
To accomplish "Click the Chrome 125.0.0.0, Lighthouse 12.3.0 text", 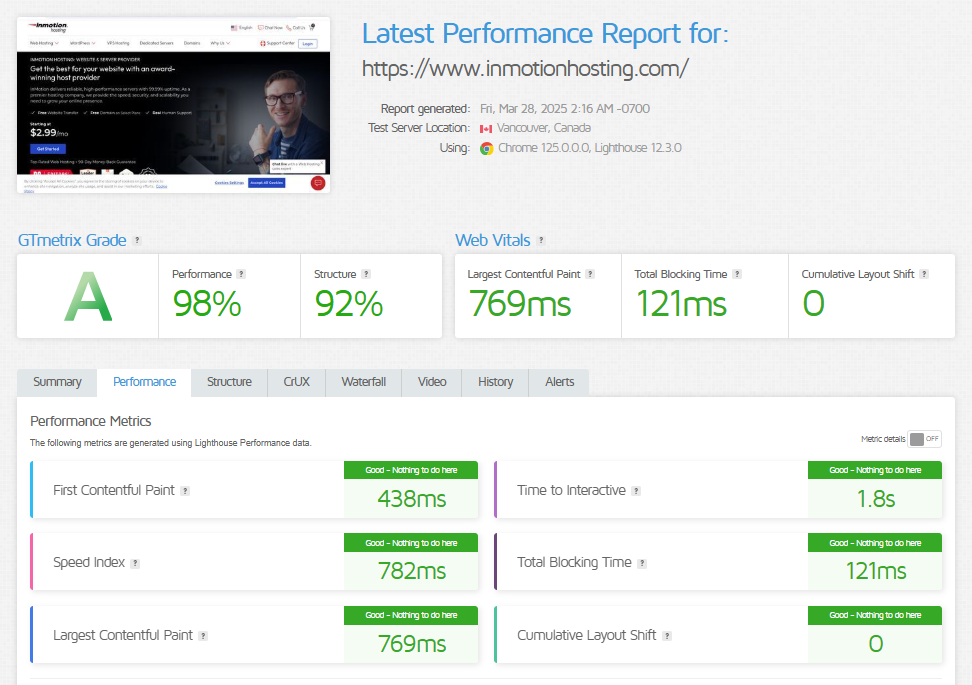I will pyautogui.click(x=590, y=148).
